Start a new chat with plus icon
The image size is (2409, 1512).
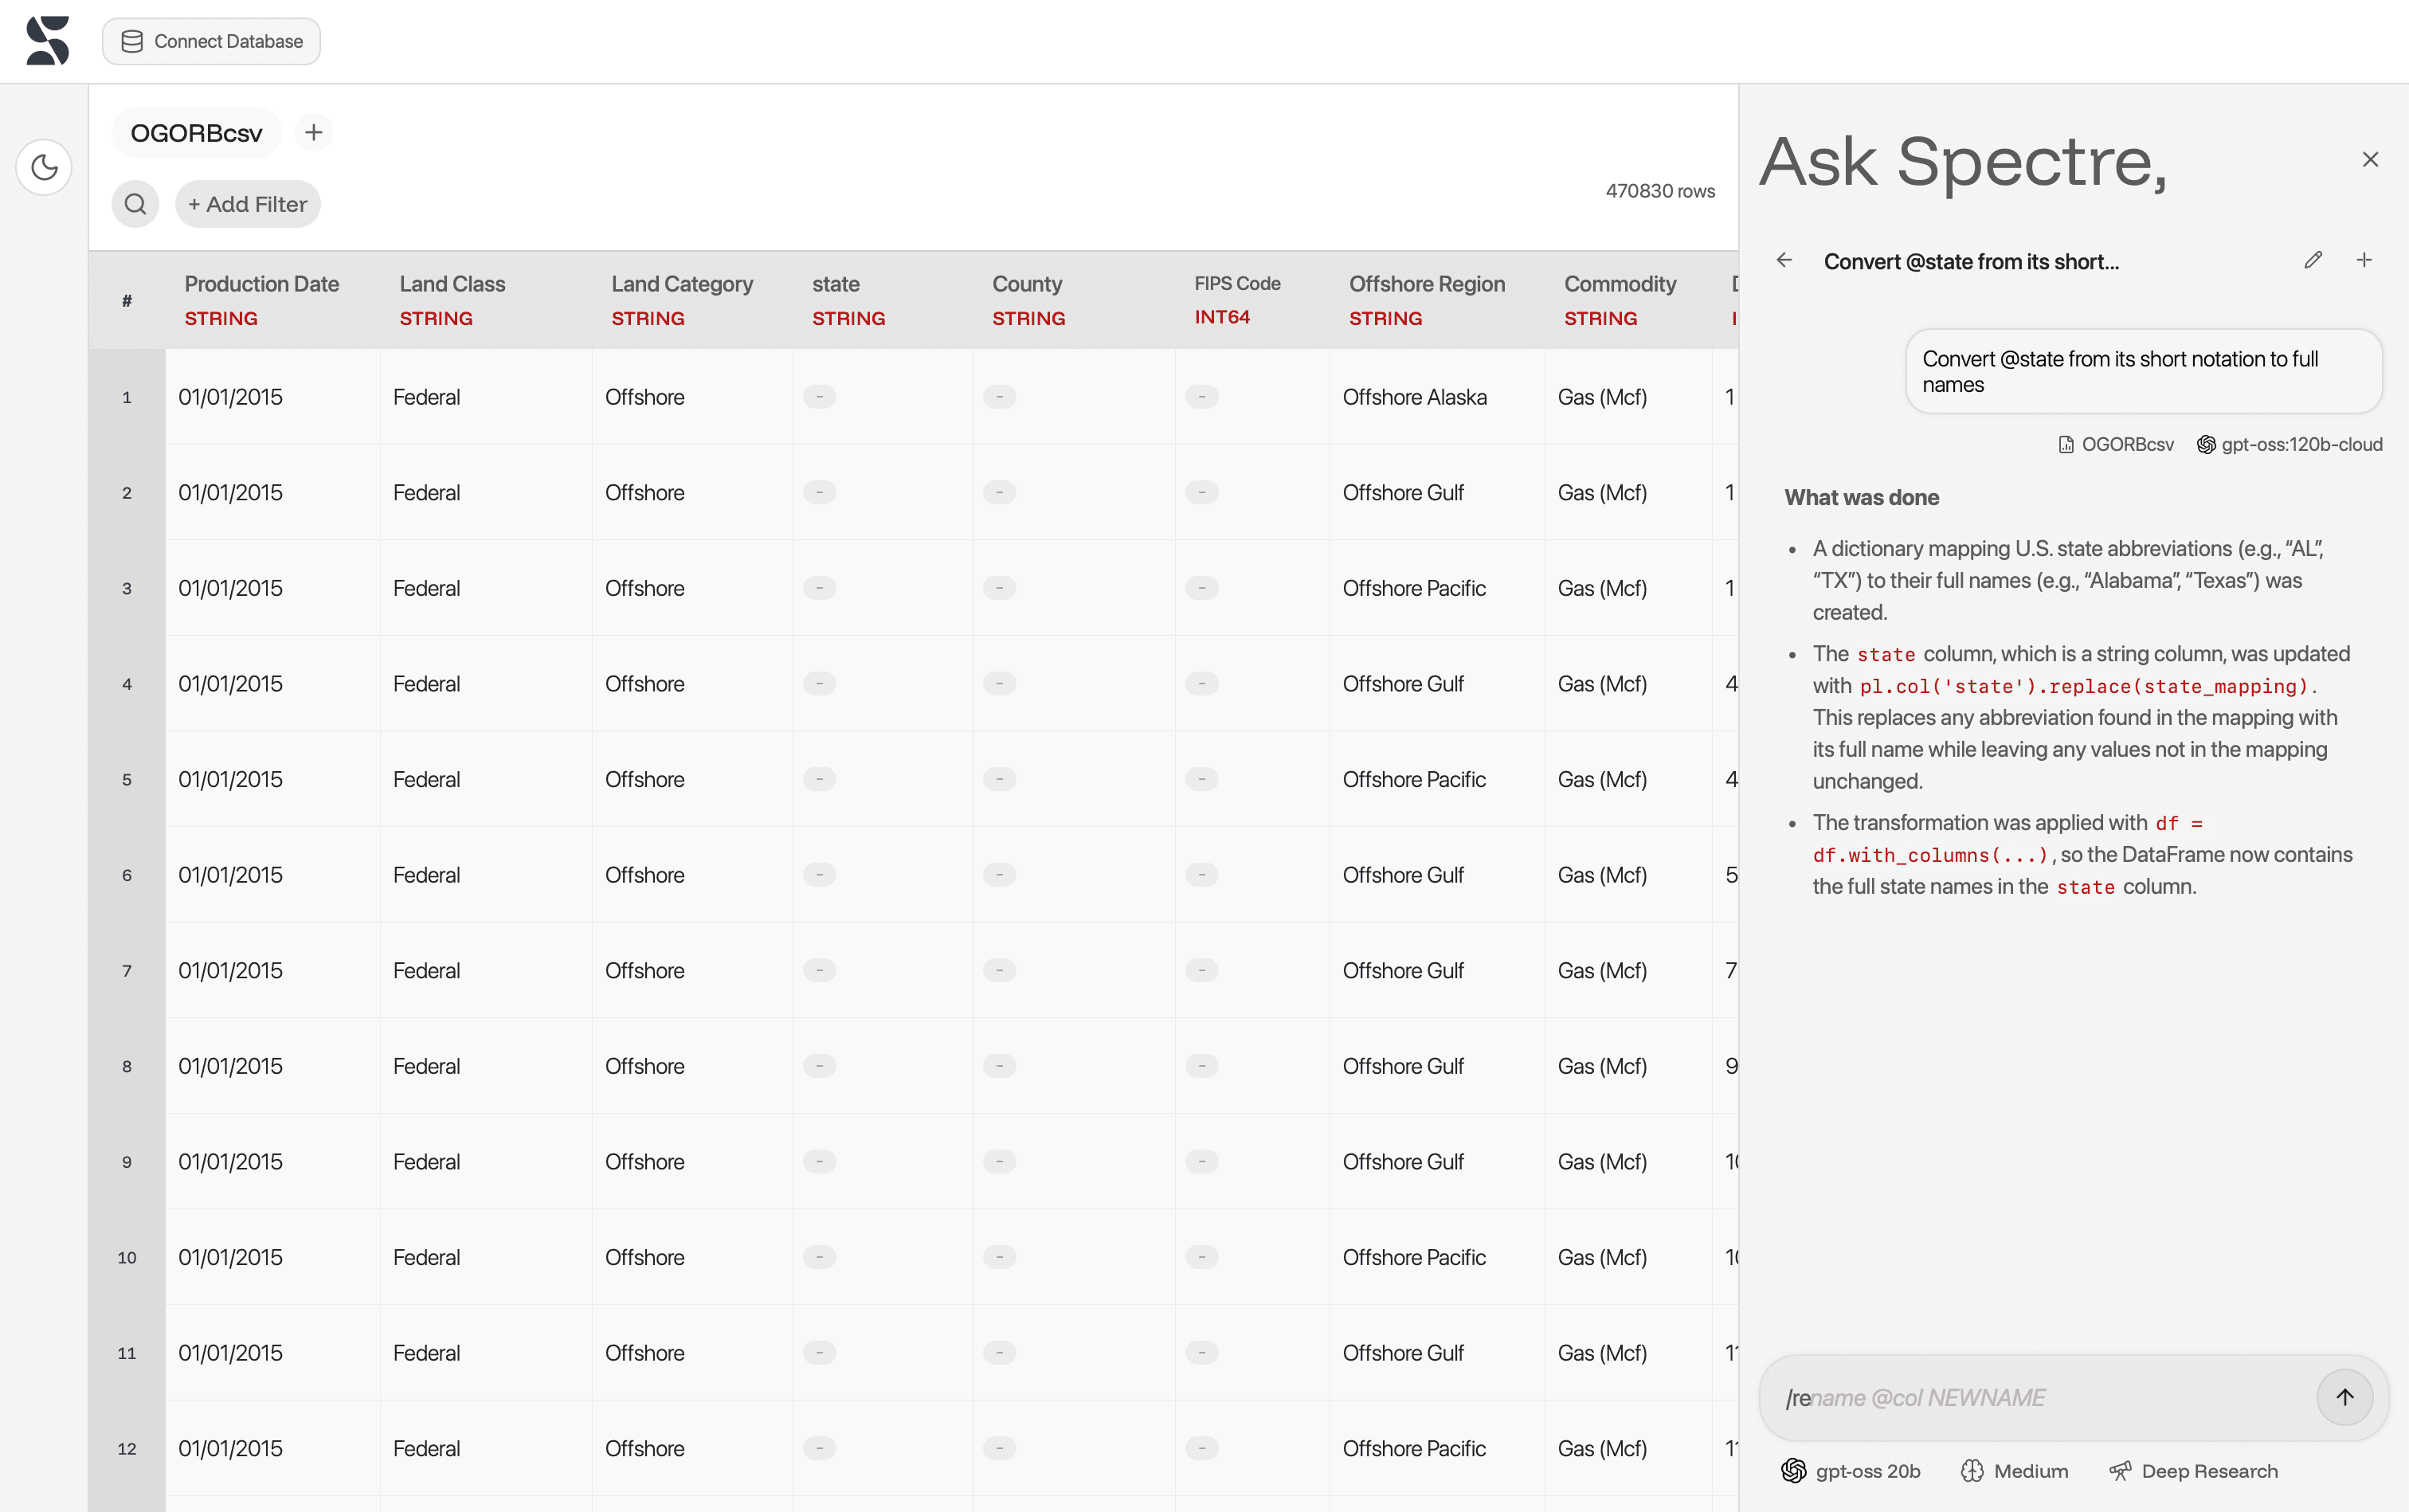tap(2364, 261)
